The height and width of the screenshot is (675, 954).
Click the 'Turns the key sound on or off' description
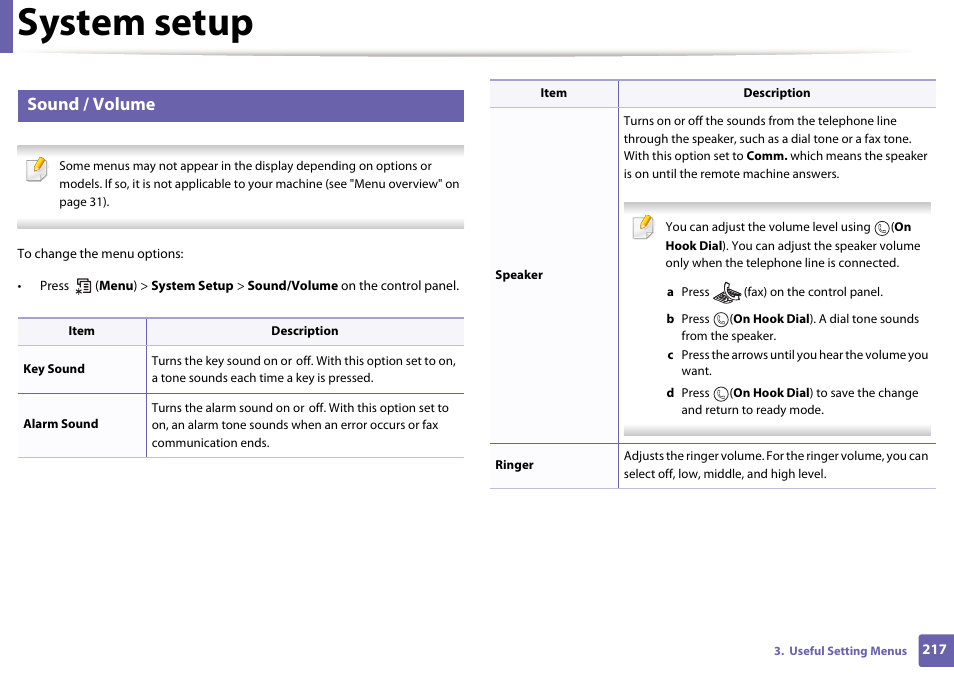coord(304,369)
